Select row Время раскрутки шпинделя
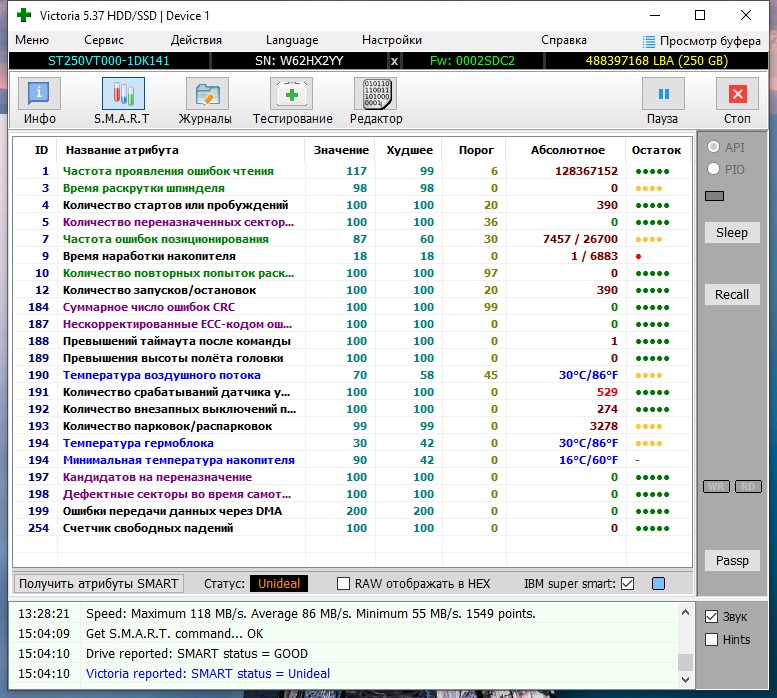This screenshot has height=698, width=777. (352, 188)
